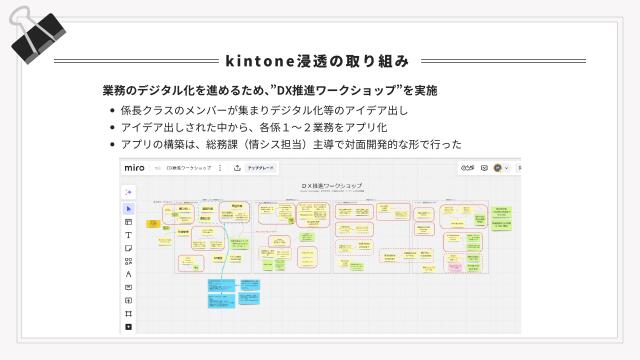Click the miro logo
This screenshot has height=360, width=640.
[134, 168]
